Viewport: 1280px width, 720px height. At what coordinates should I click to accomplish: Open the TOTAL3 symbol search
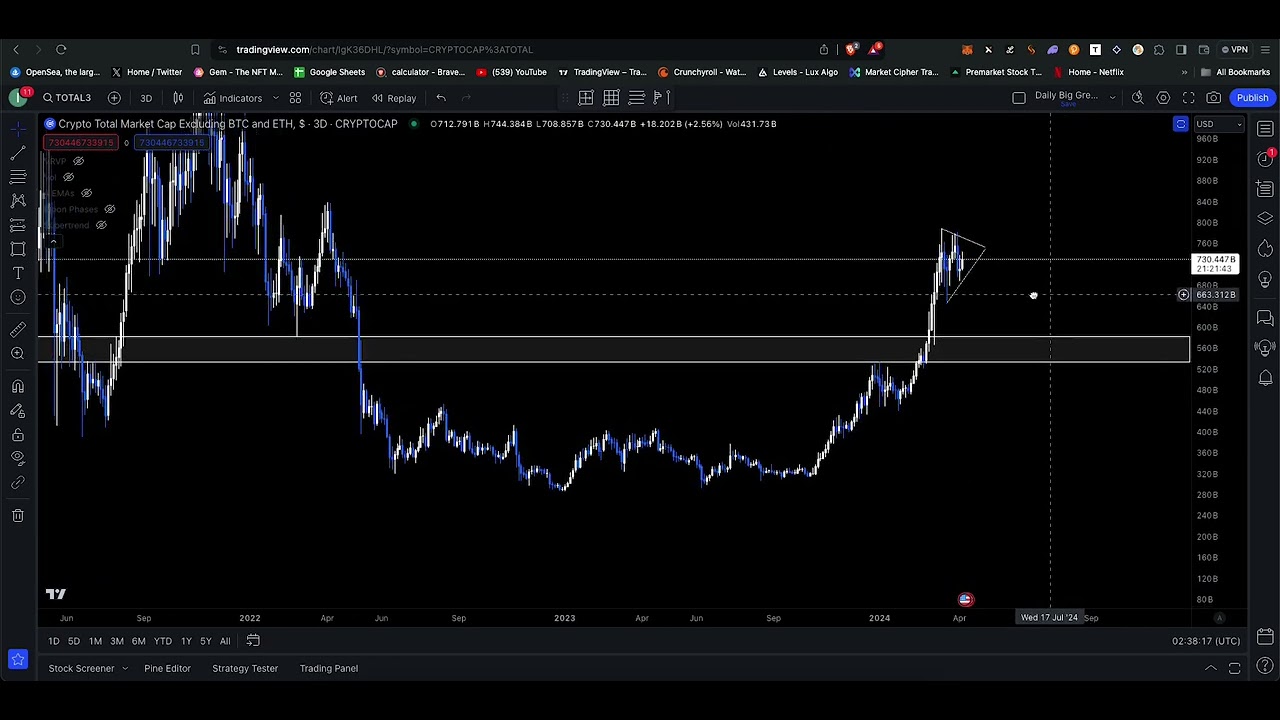coord(66,98)
